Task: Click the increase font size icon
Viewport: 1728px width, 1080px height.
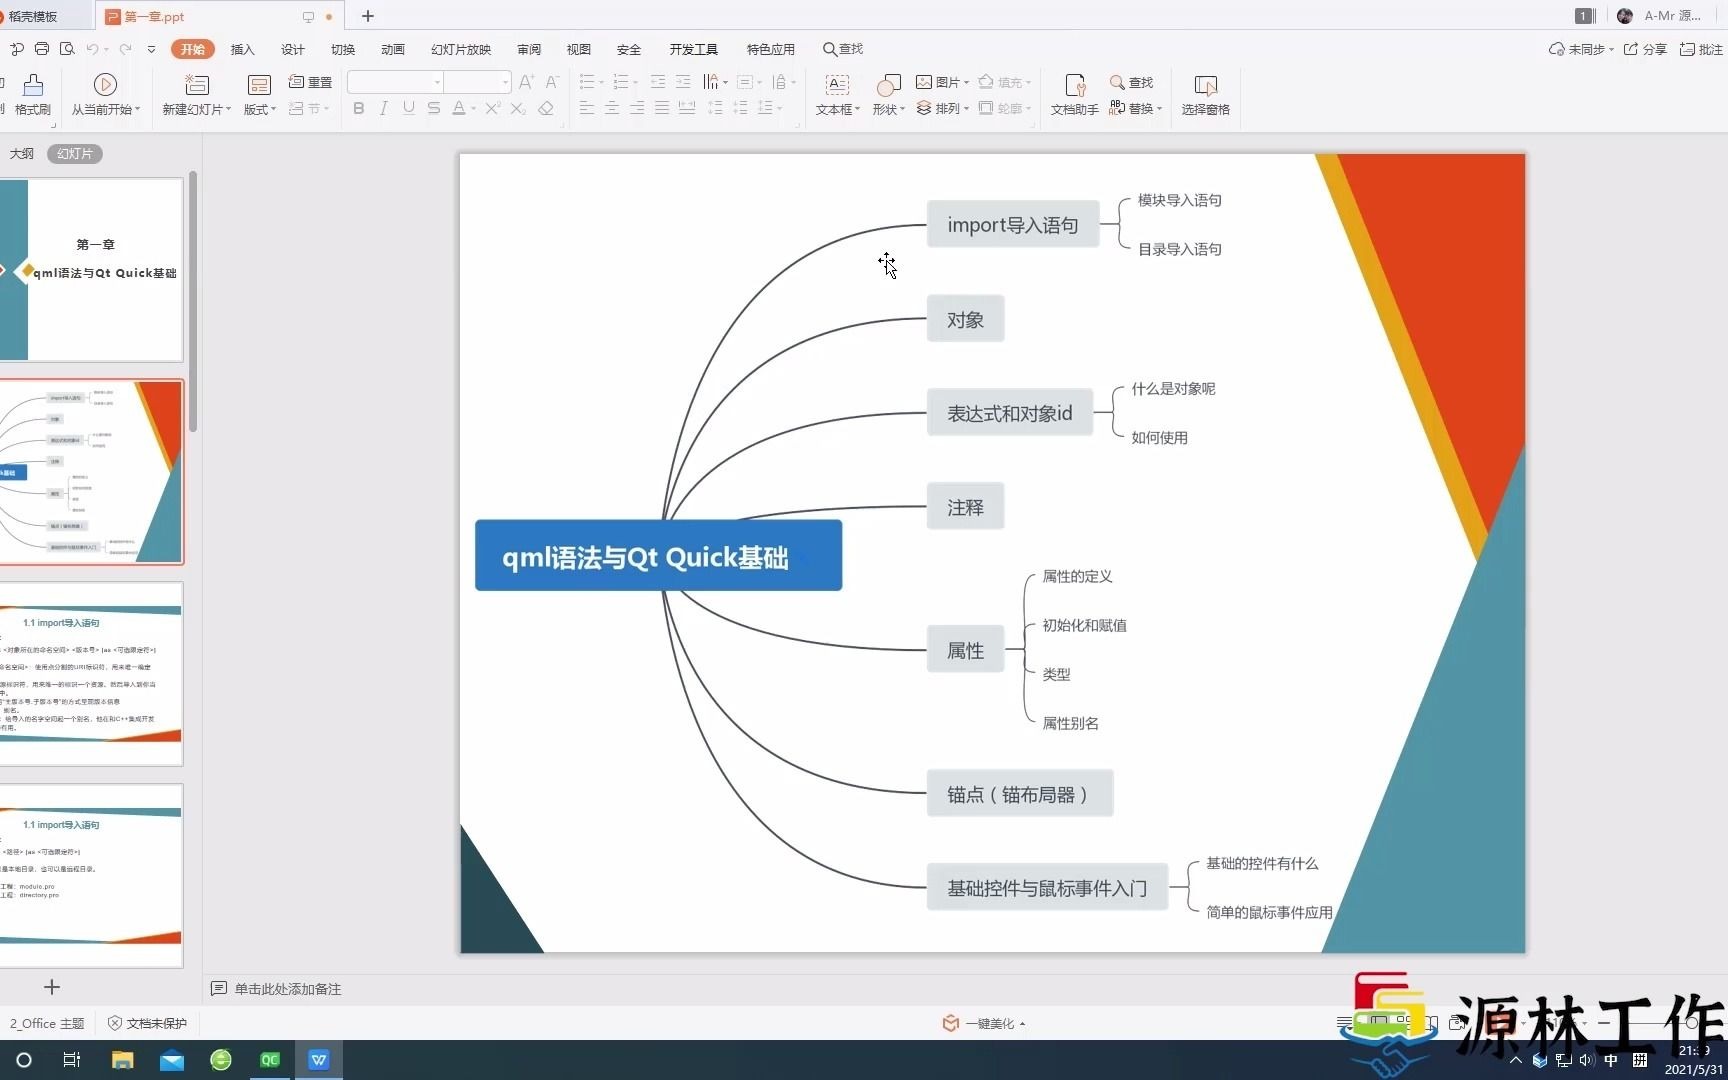Action: [527, 82]
